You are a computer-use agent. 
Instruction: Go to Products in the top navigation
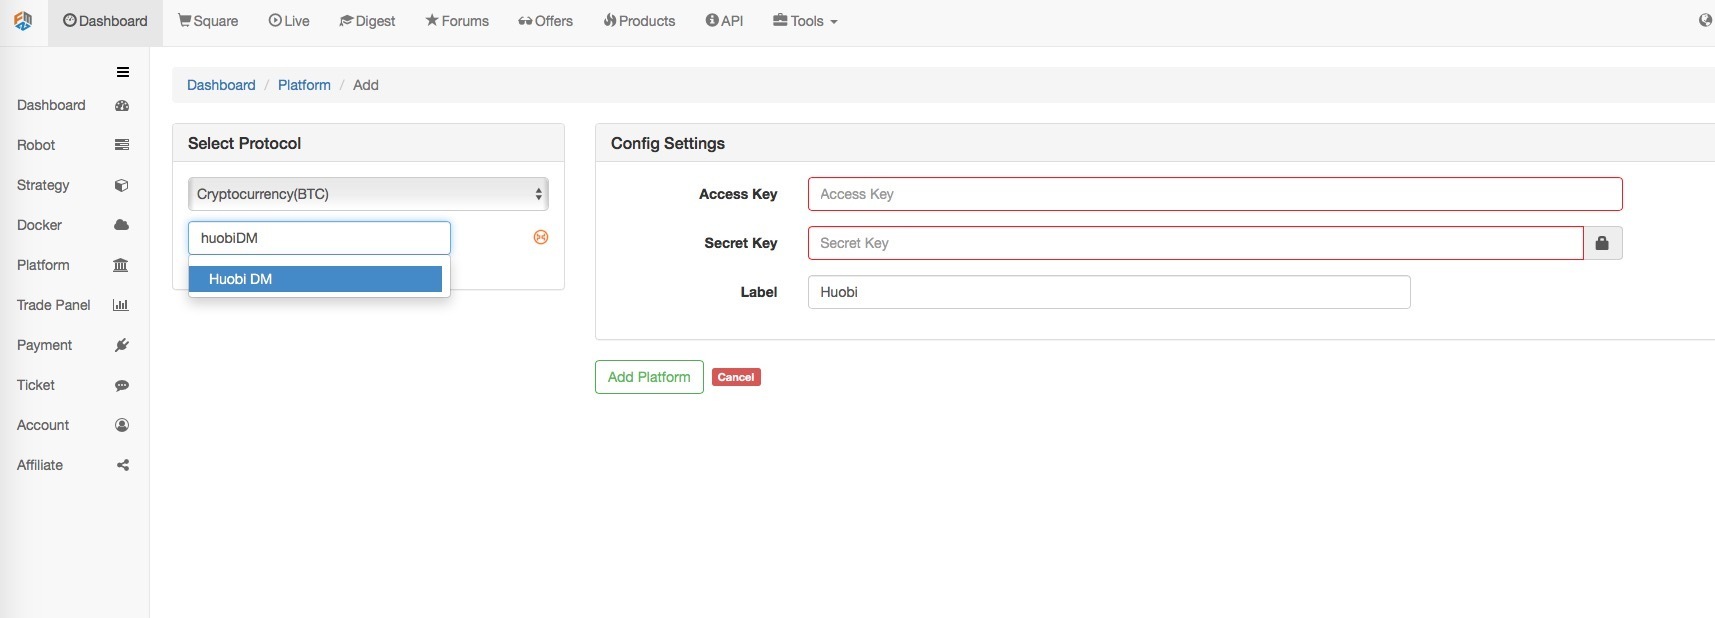[x=639, y=21]
